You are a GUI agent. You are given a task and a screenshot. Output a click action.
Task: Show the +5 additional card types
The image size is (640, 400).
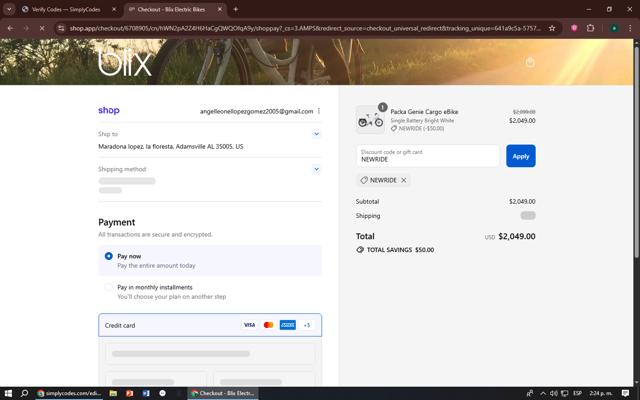pyautogui.click(x=307, y=325)
